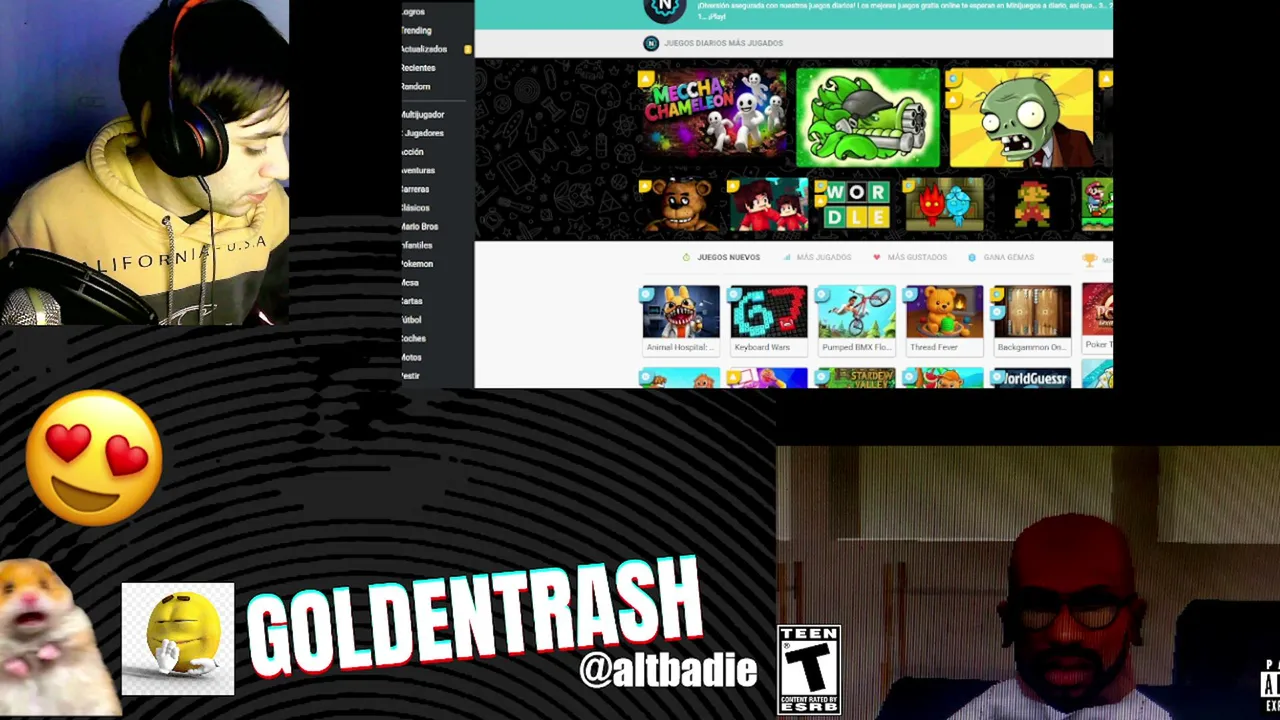Open Mesa category in the sidebar
The width and height of the screenshot is (1280, 720).
[410, 283]
